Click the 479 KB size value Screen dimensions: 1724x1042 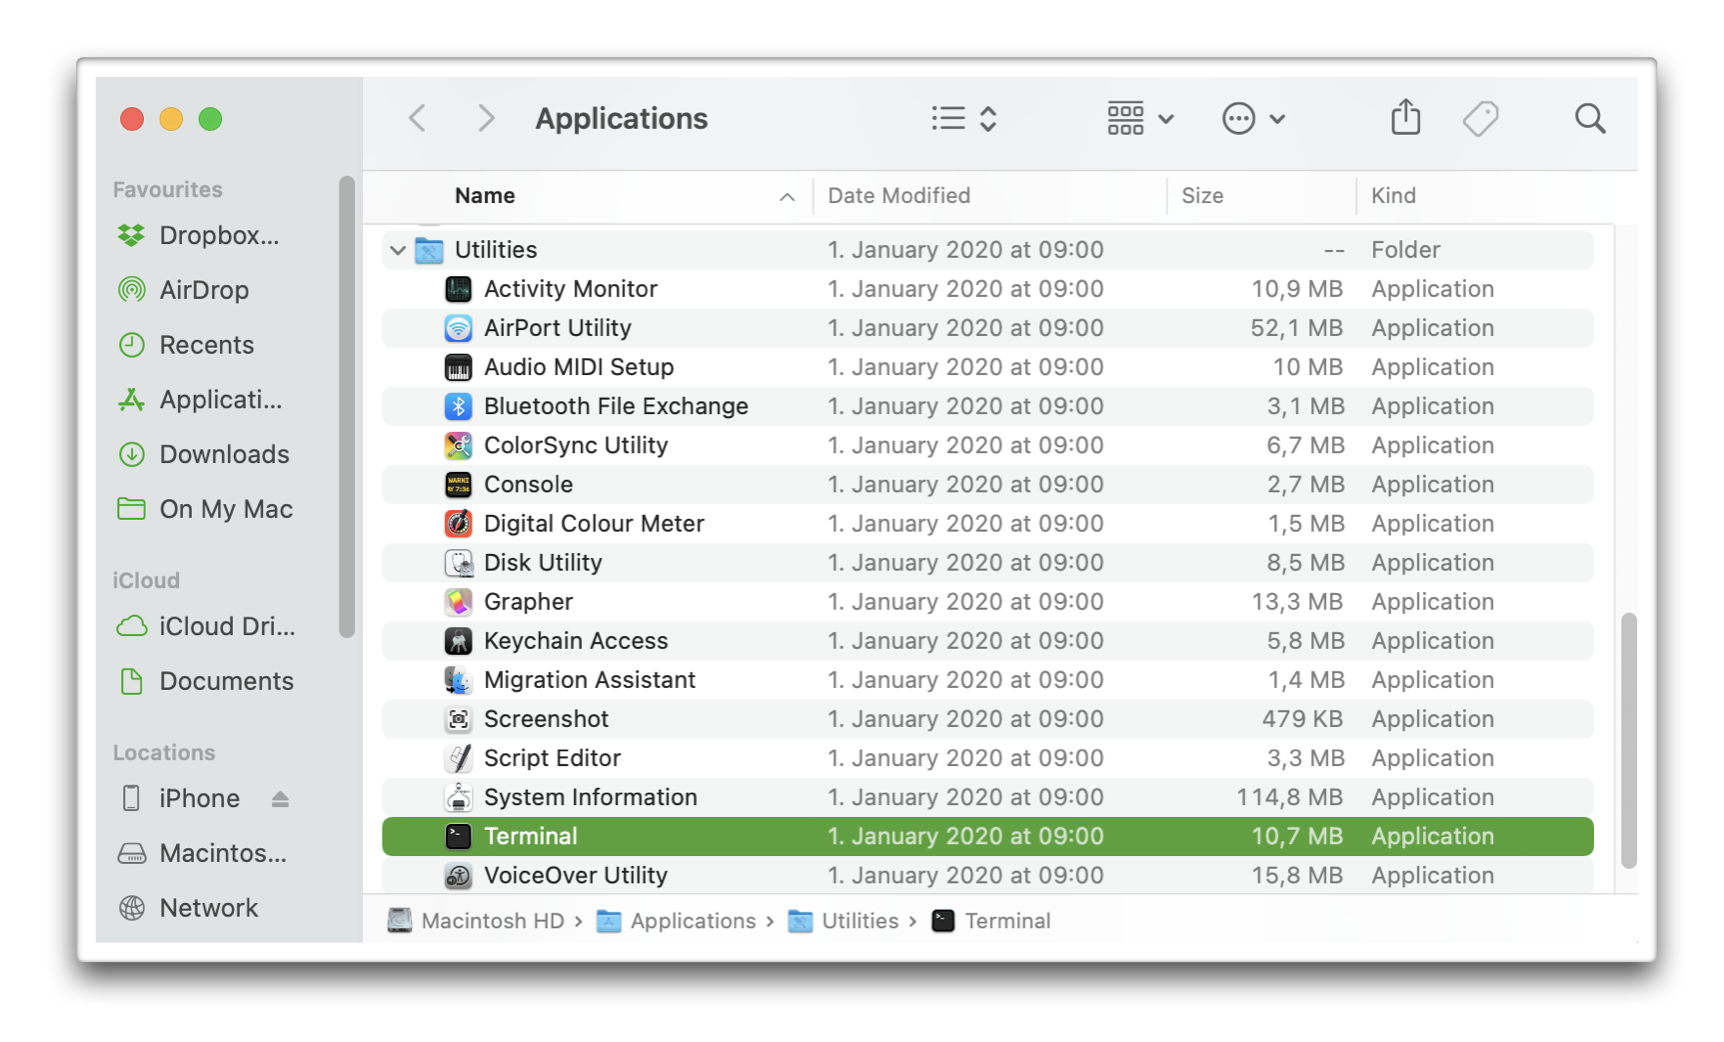1302,719
